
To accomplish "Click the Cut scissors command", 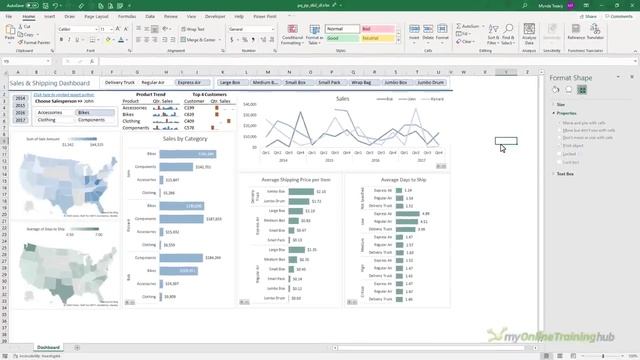I will (x=24, y=27).
